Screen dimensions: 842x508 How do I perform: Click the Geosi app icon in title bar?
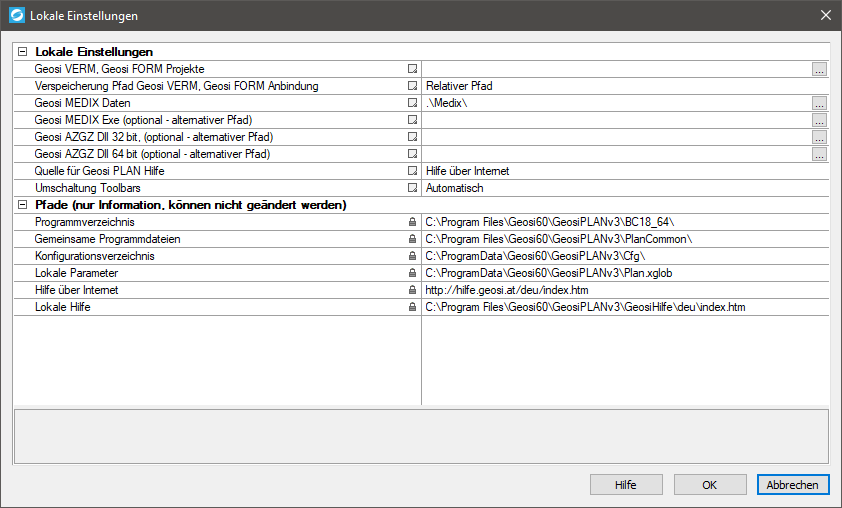click(17, 15)
